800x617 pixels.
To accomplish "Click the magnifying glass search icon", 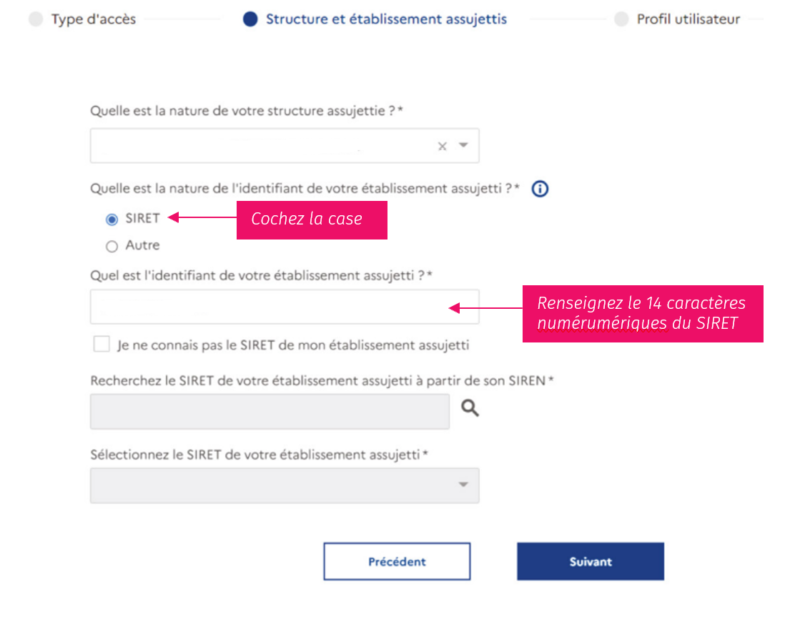I will tap(469, 407).
